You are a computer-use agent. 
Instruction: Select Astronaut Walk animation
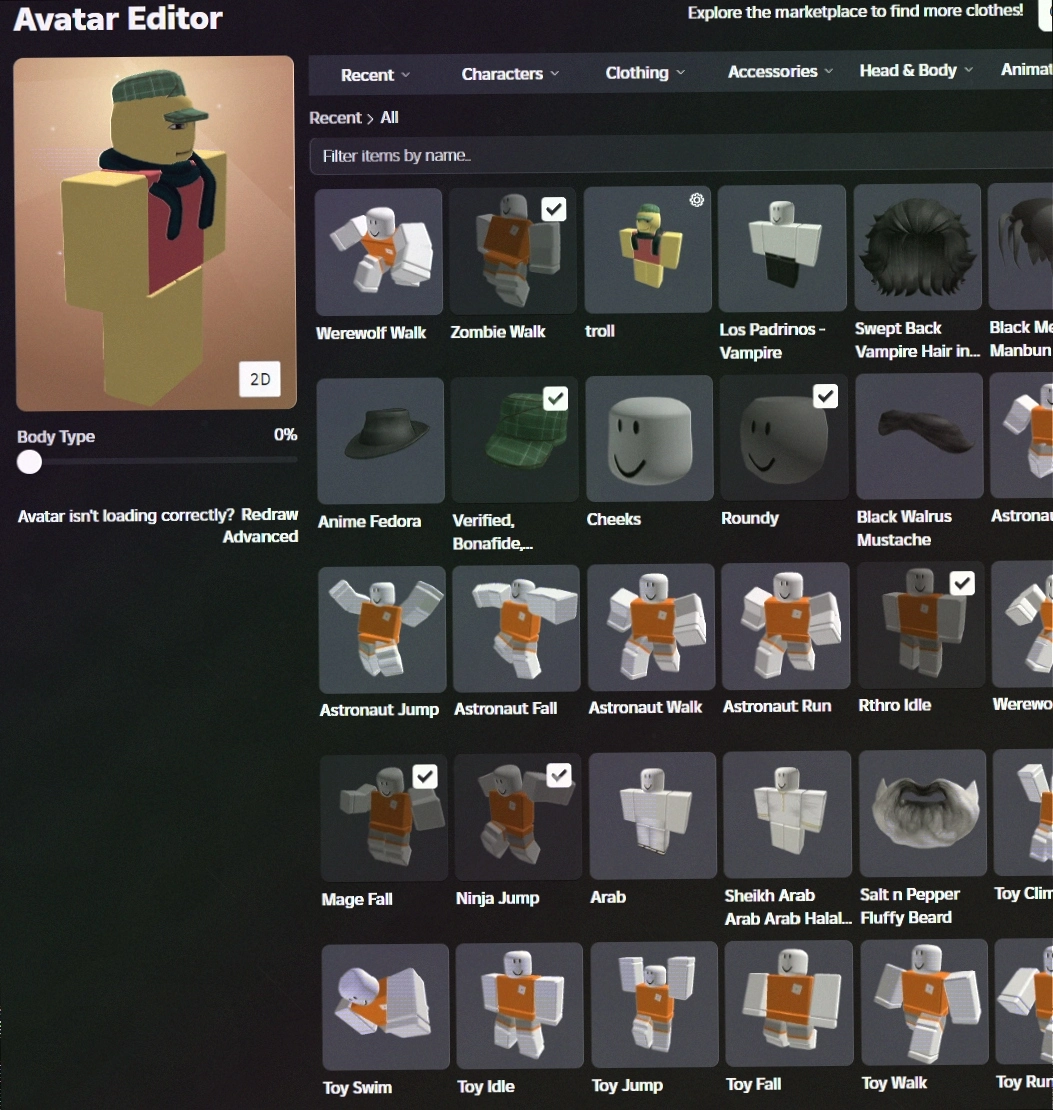[651, 626]
